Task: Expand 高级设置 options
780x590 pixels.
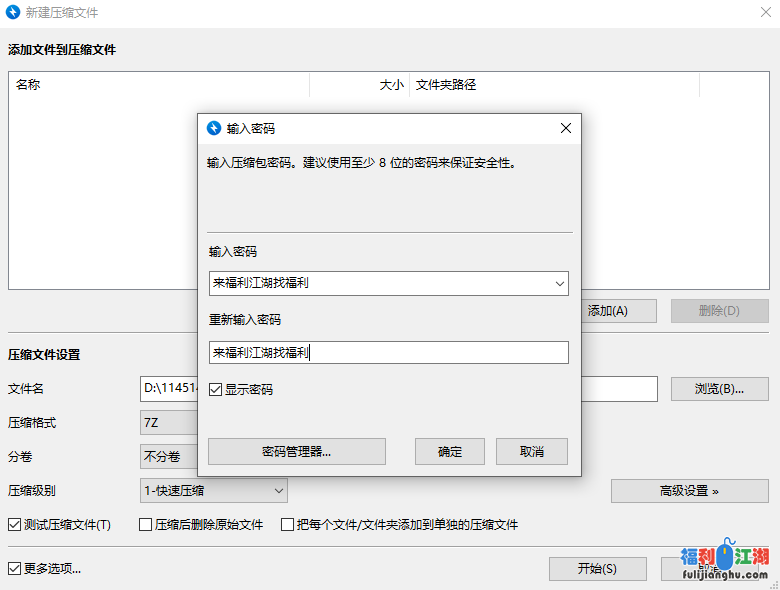Action: click(x=690, y=490)
